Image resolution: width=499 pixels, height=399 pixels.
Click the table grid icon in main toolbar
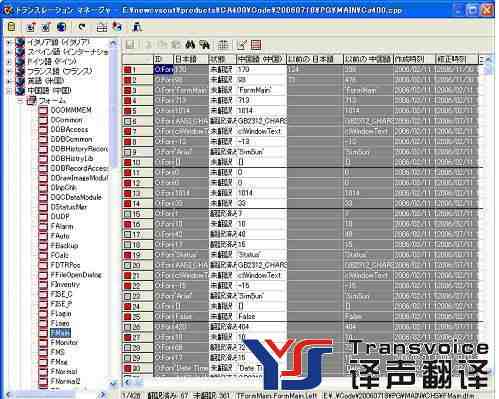102,27
